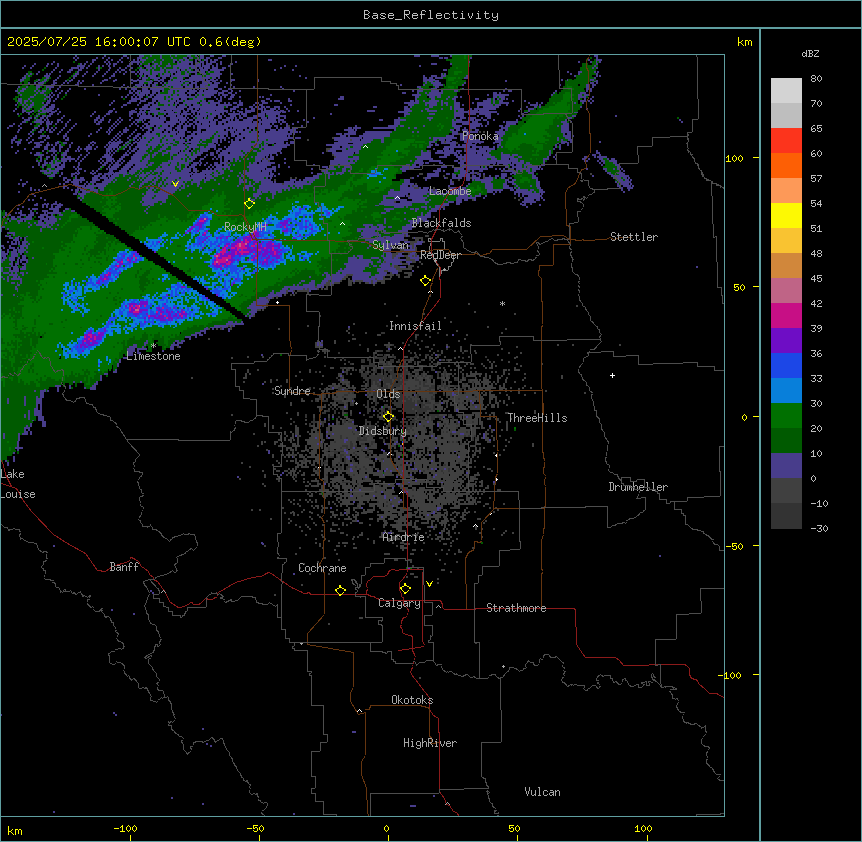Select the purple 39-36 dBZ legend swatch
Viewport: 862px width, 842px height.
click(786, 341)
